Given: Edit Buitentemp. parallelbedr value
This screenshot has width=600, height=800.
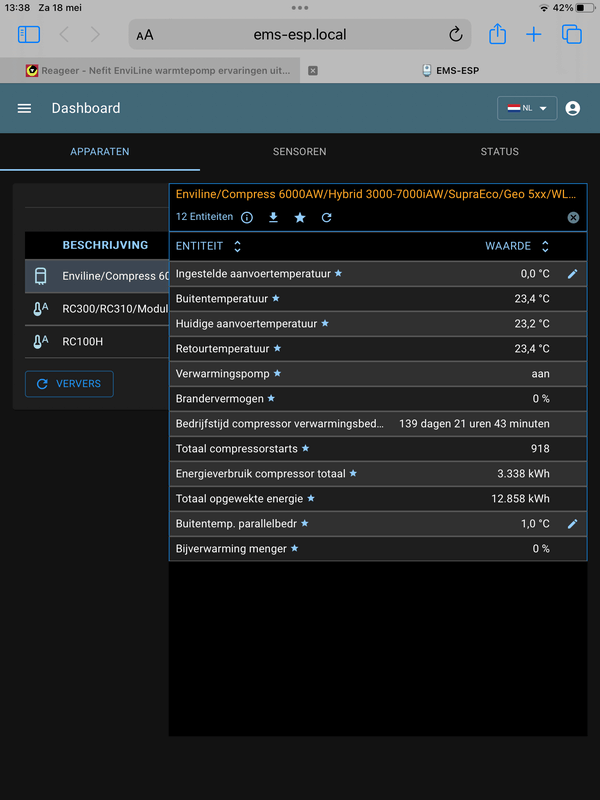Looking at the screenshot, I should click(572, 524).
